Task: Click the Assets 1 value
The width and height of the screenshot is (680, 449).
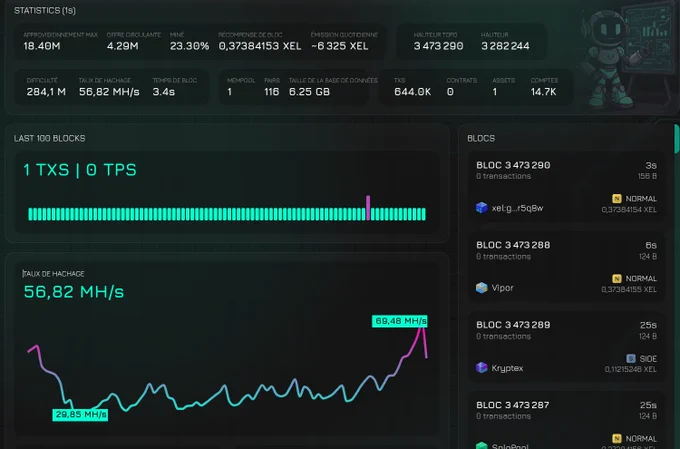Action: point(494,92)
